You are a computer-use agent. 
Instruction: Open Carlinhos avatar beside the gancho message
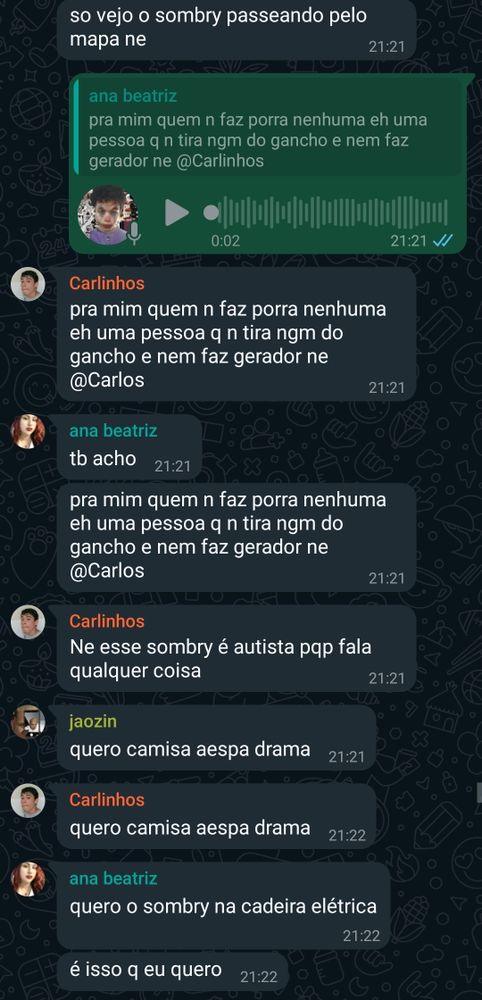[x=27, y=284]
